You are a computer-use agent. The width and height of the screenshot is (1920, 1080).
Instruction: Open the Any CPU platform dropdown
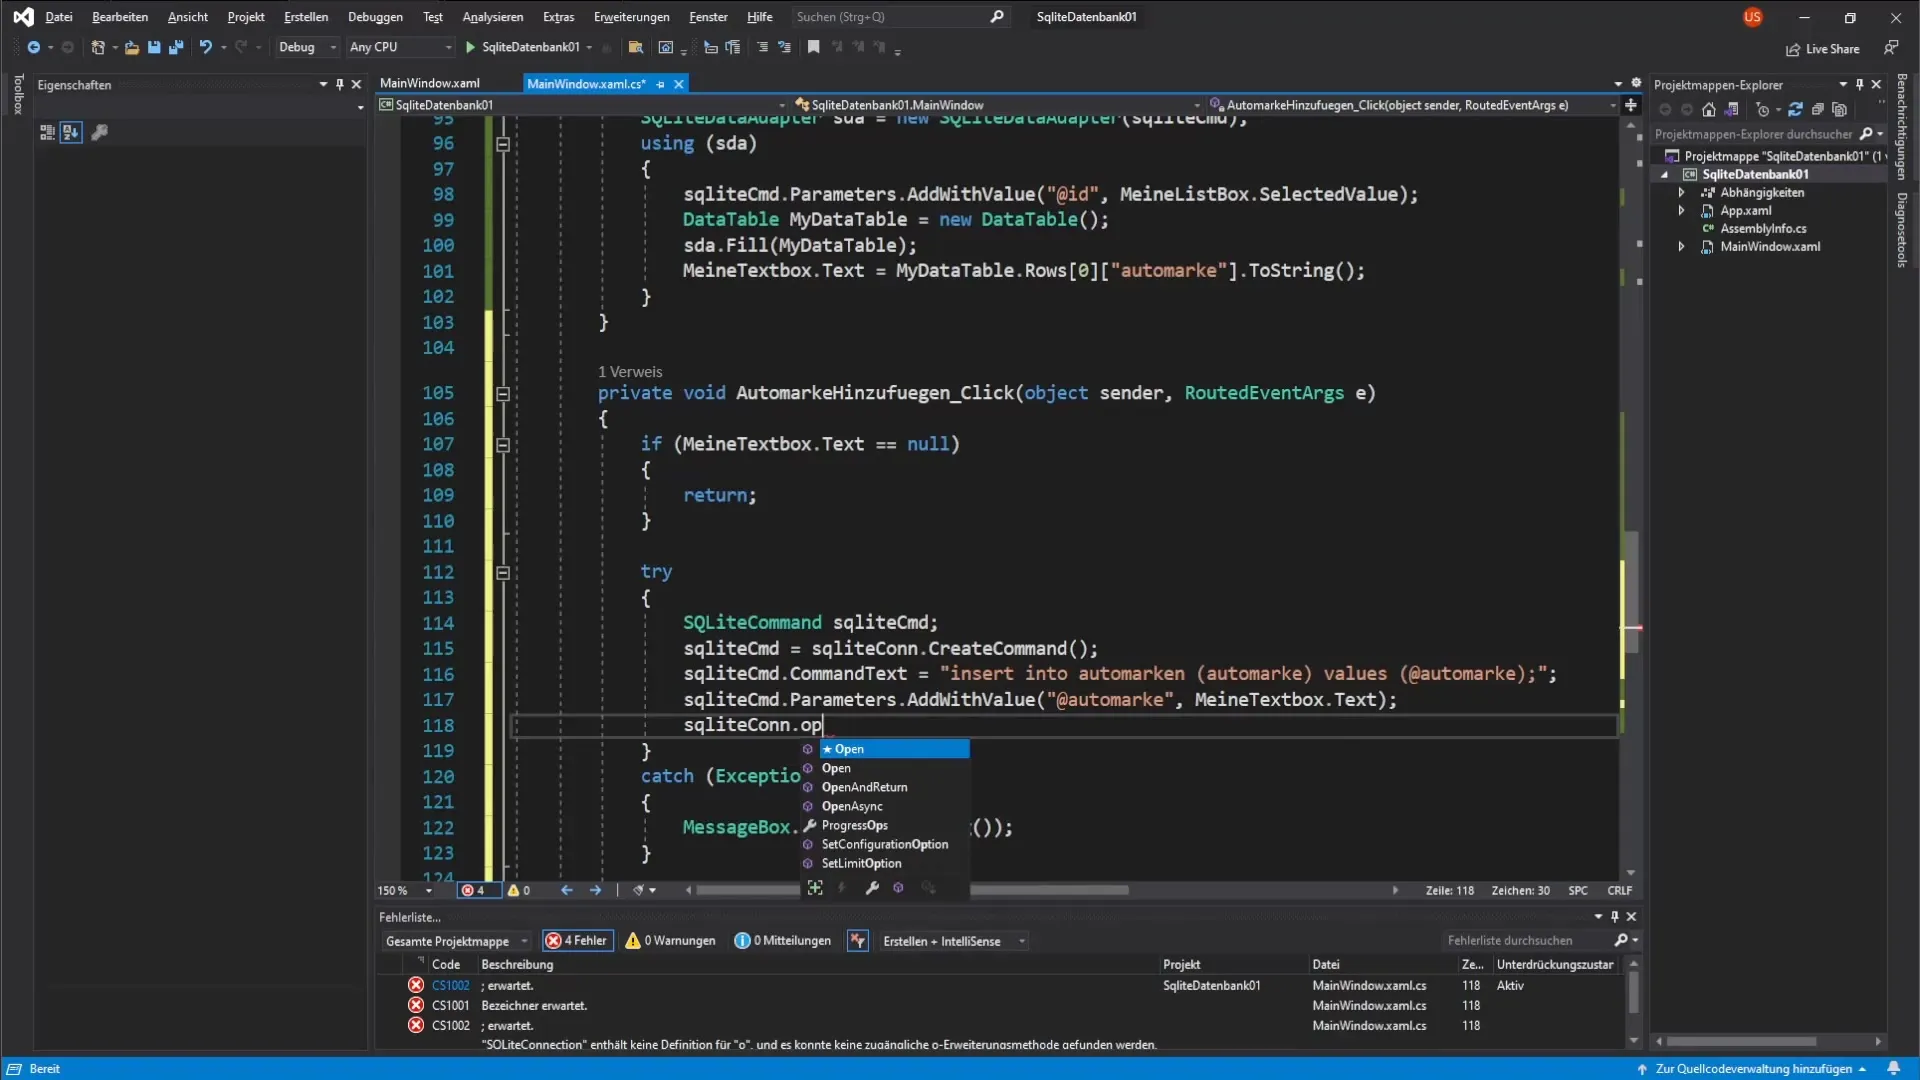tap(400, 47)
